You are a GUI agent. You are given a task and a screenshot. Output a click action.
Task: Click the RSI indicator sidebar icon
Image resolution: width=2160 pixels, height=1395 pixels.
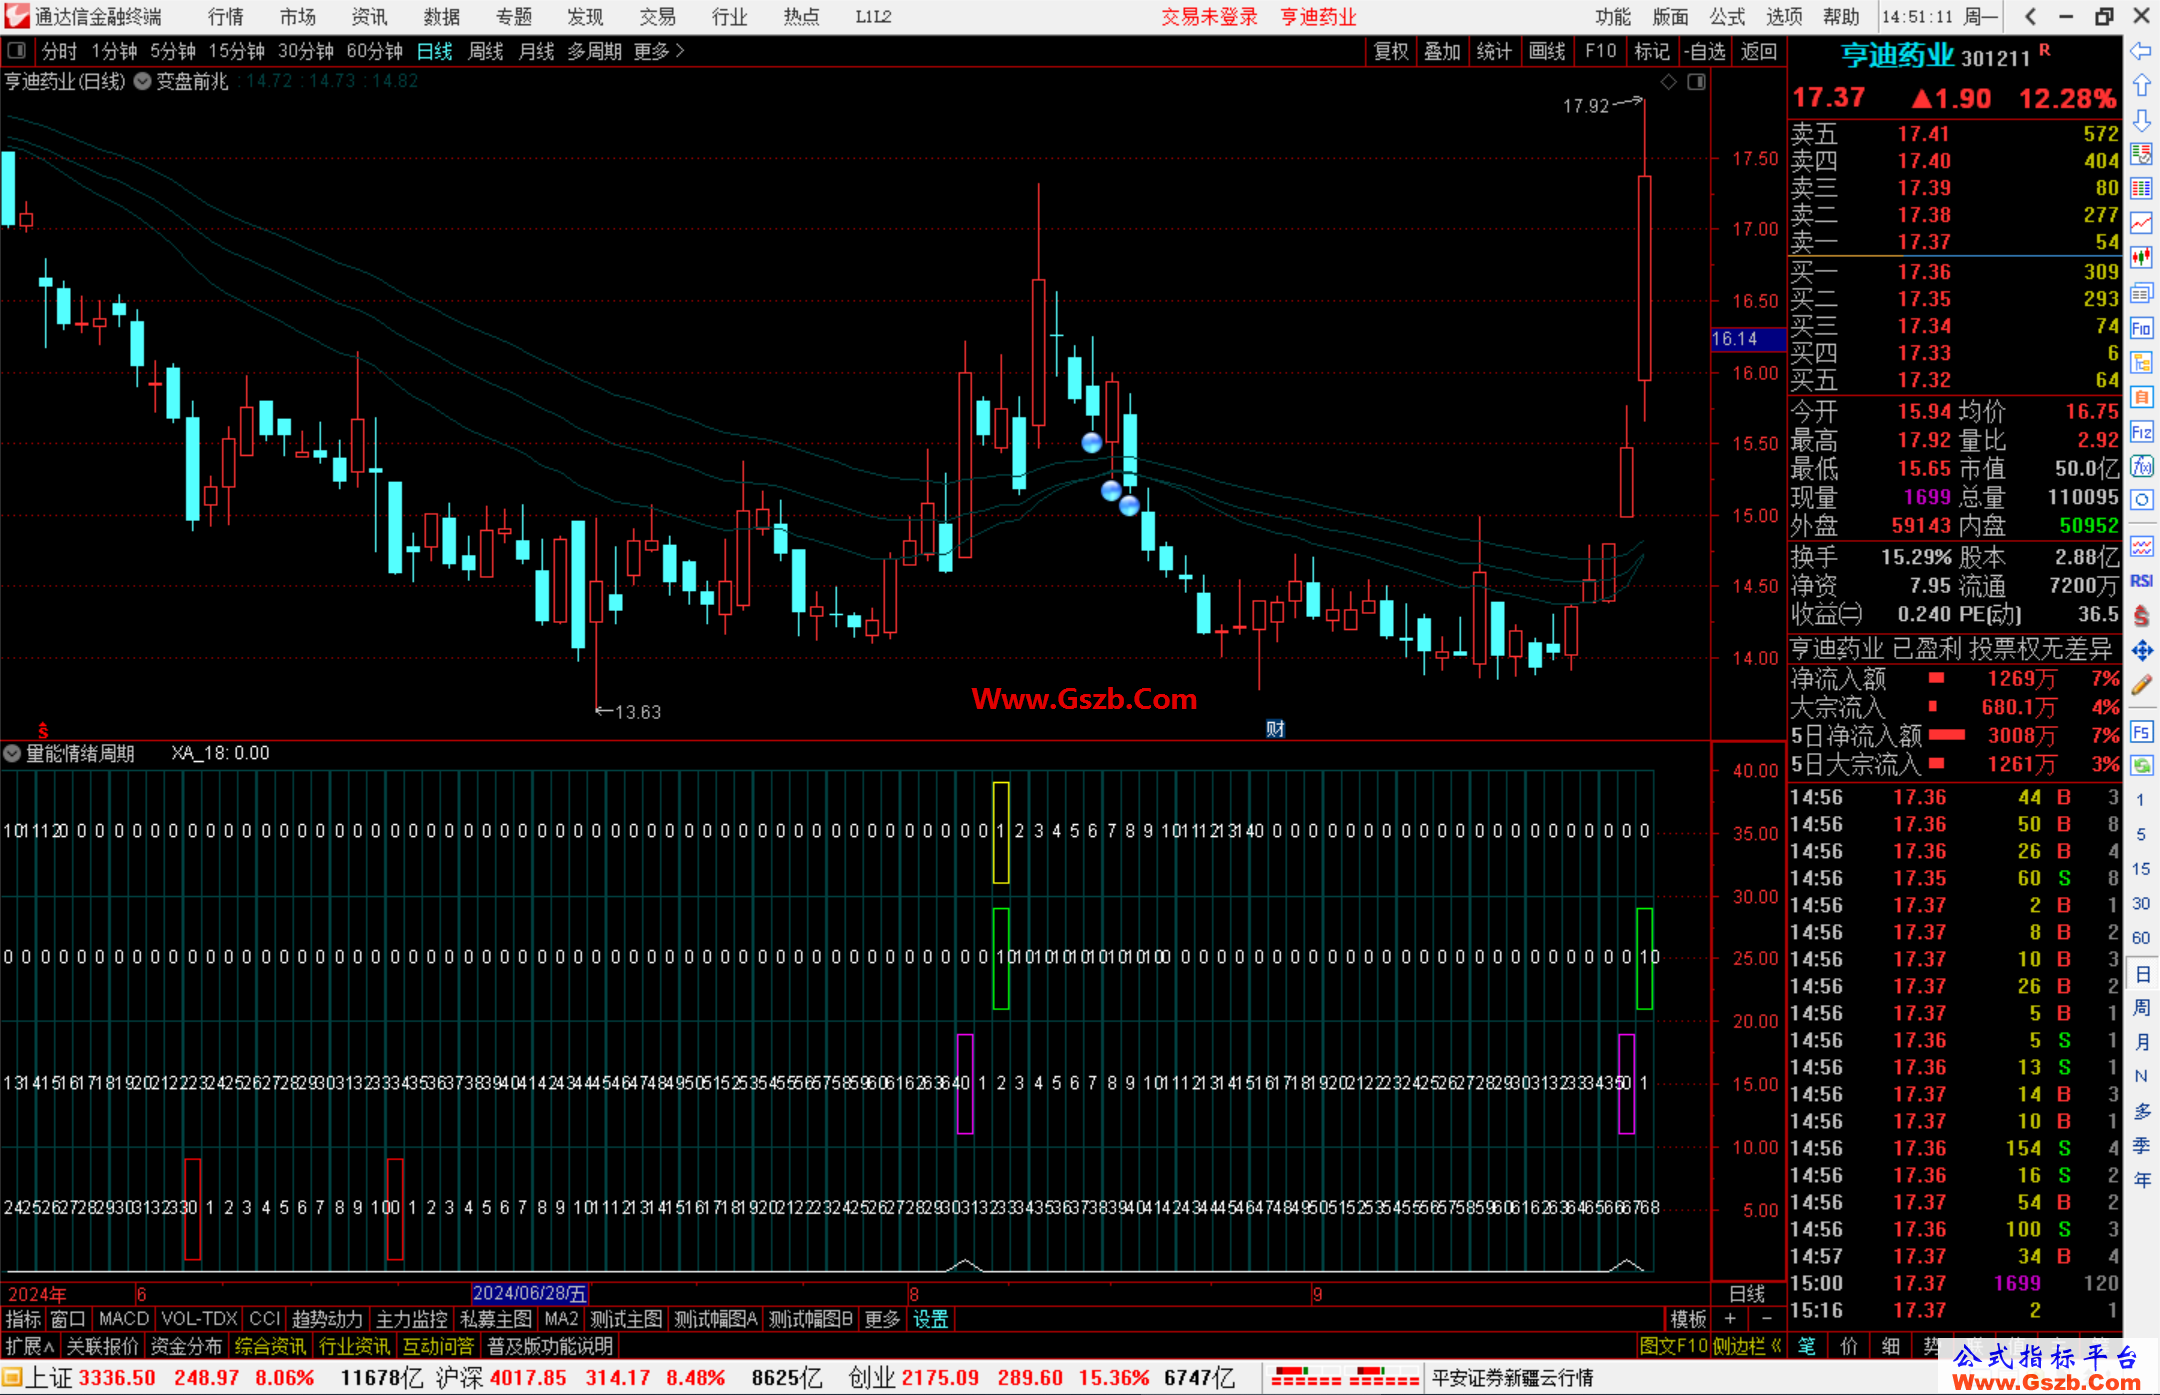(2141, 581)
